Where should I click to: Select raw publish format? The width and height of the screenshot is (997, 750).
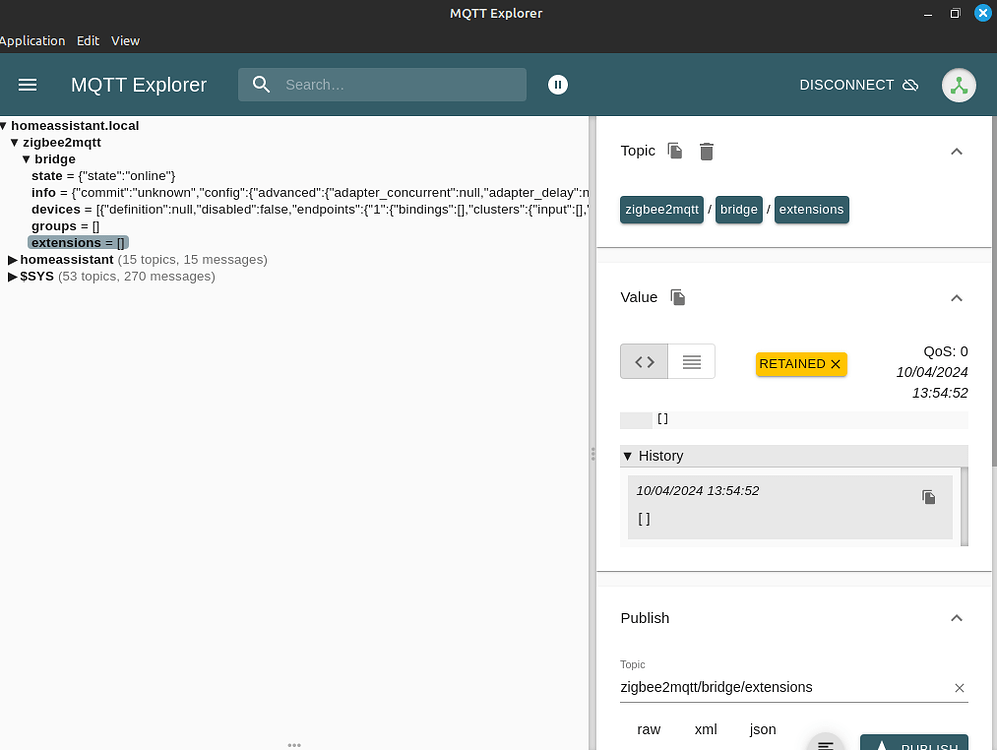pos(649,730)
